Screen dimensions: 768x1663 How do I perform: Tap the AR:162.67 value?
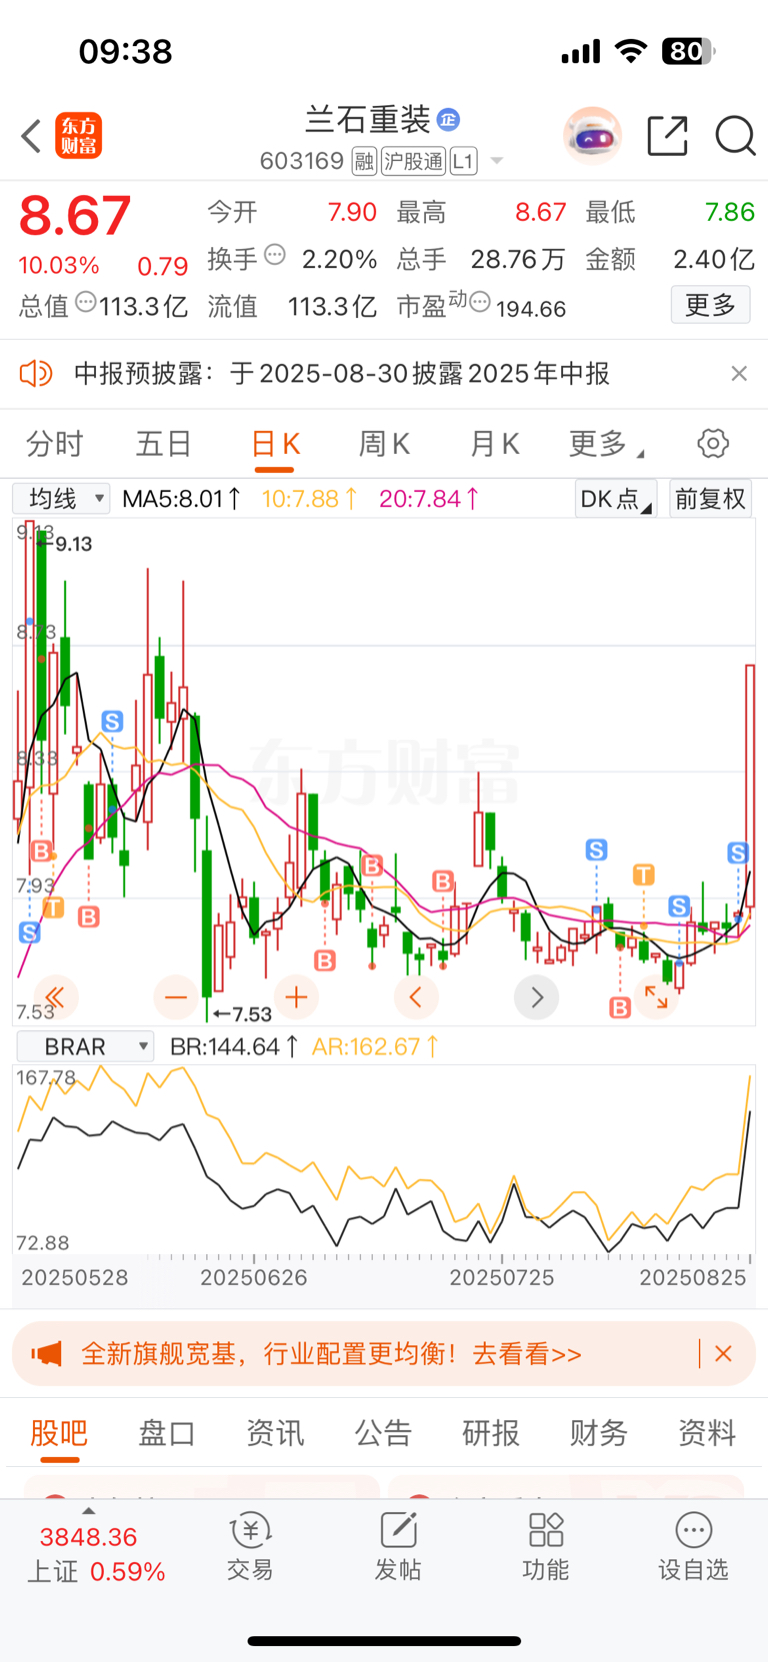(x=376, y=1047)
